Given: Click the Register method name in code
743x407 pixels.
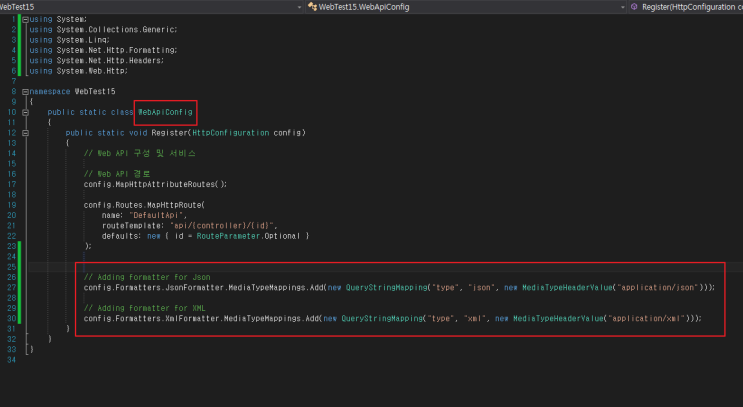Looking at the screenshot, I should pyautogui.click(x=170, y=133).
